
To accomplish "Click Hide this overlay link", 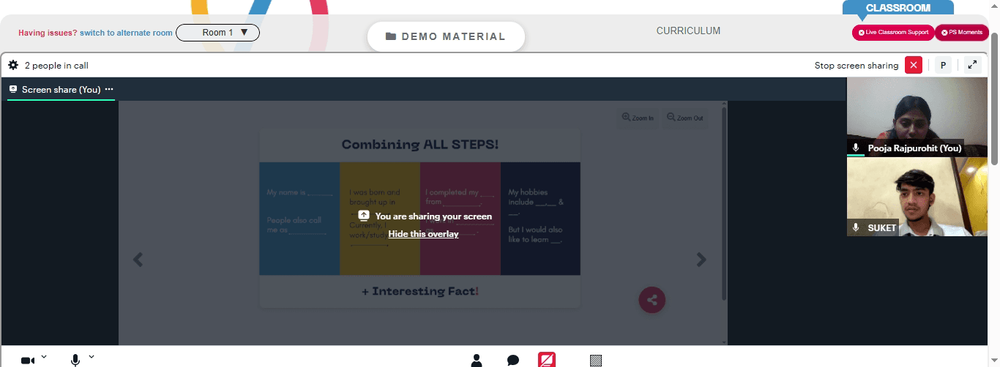I will (x=423, y=234).
